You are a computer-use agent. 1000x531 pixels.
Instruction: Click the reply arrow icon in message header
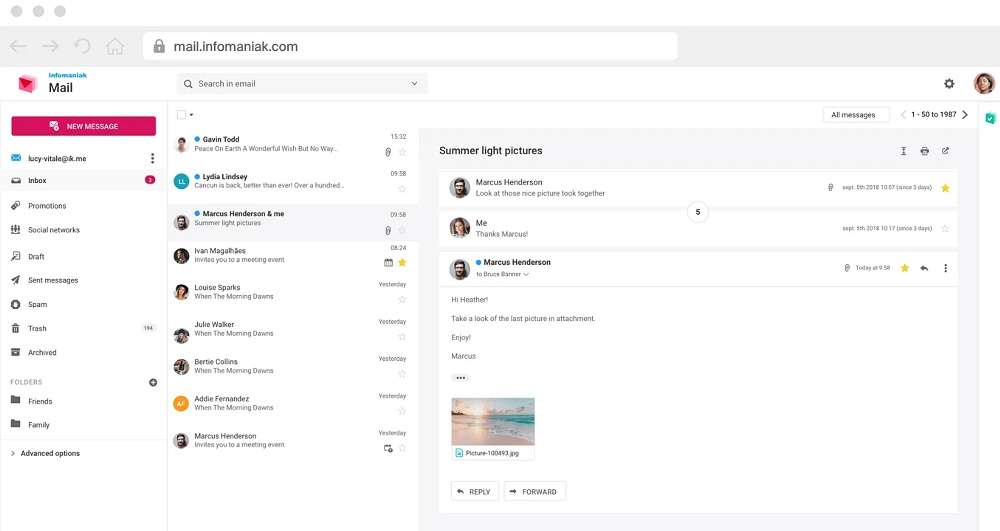[924, 268]
